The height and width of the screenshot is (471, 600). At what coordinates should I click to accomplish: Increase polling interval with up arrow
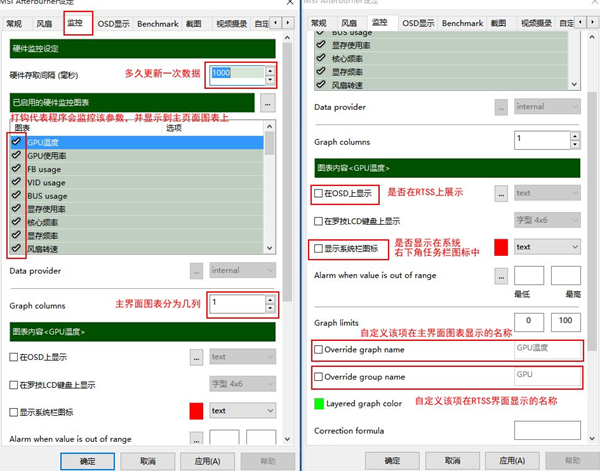pyautogui.click(x=270, y=71)
